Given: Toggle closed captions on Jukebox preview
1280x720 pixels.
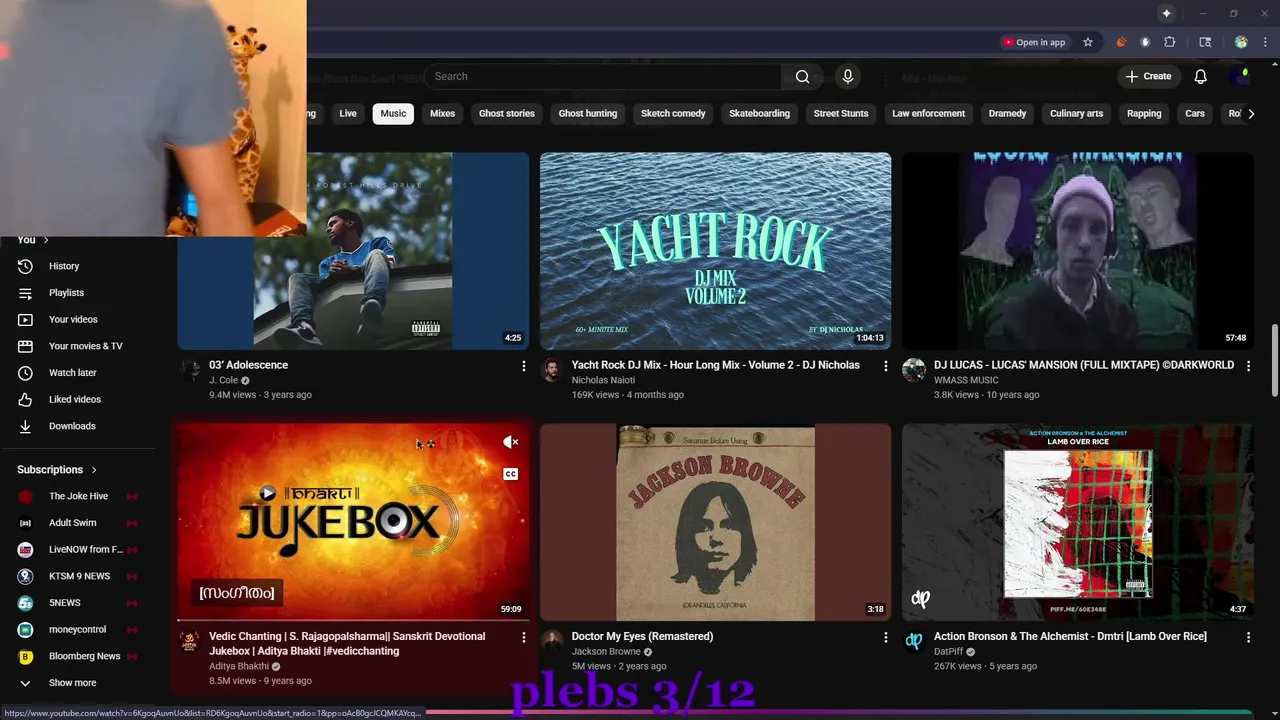Looking at the screenshot, I should point(510,474).
